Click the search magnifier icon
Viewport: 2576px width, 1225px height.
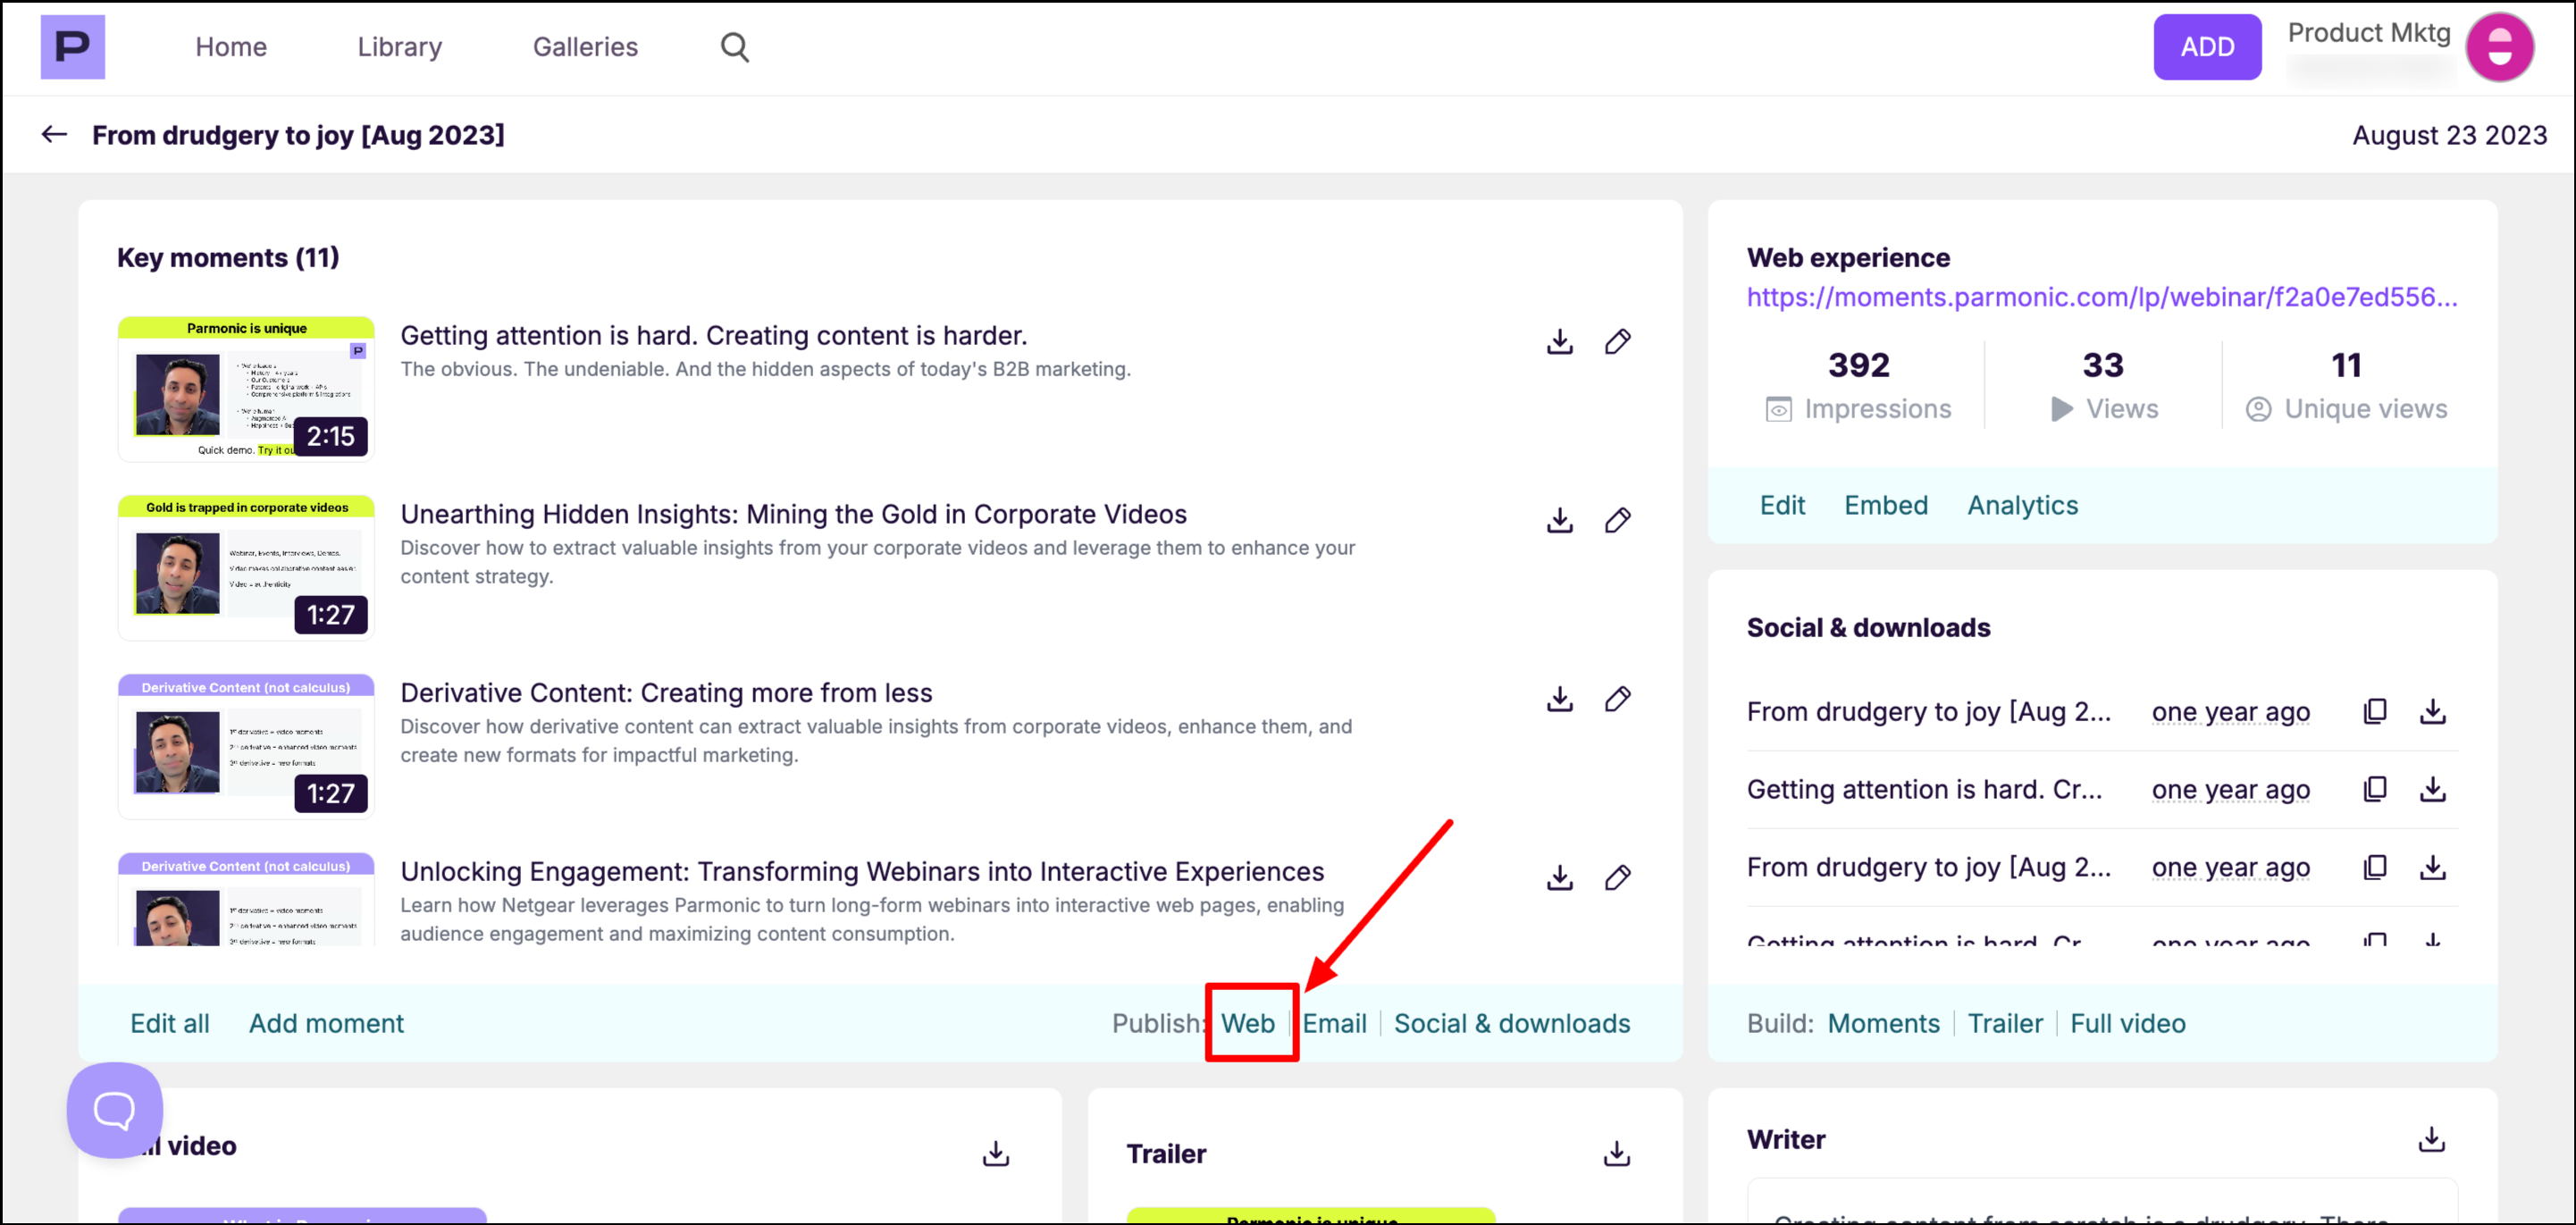(x=734, y=47)
